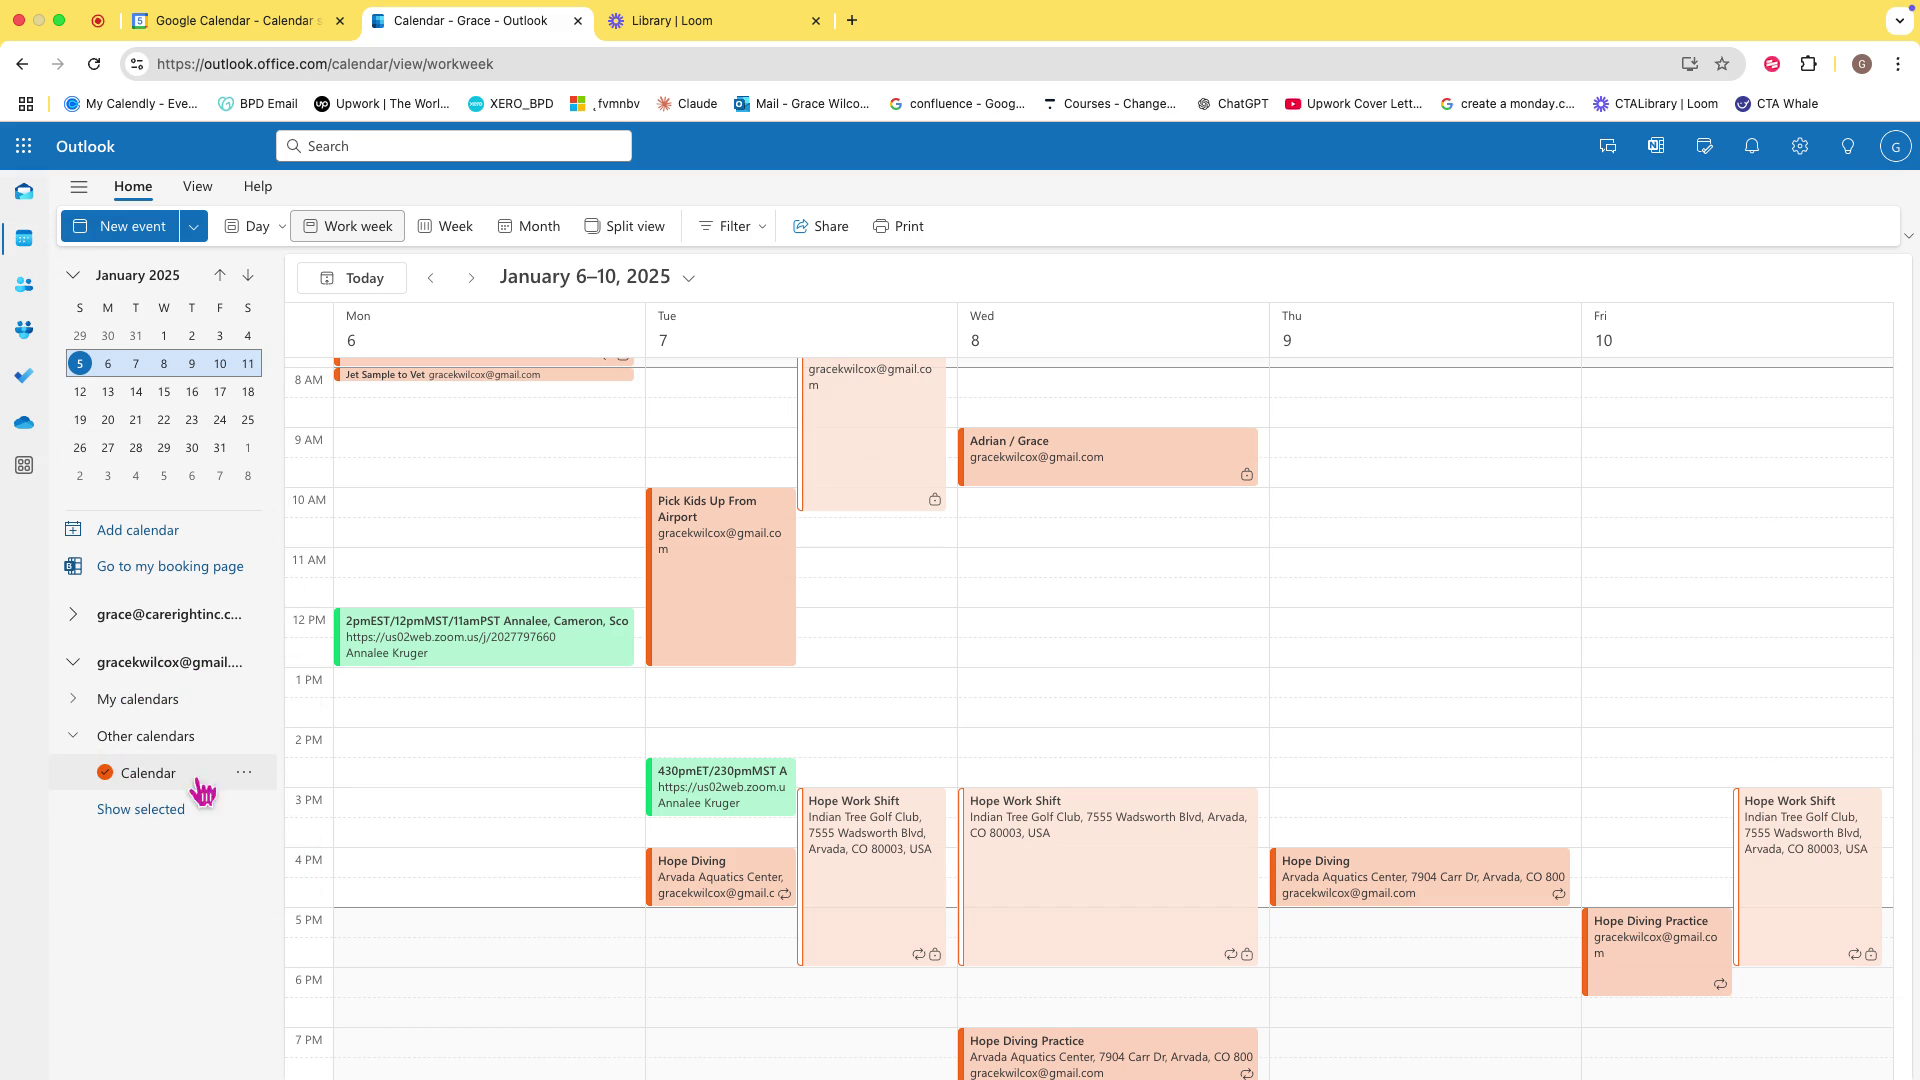Switch to Split view

coord(624,226)
